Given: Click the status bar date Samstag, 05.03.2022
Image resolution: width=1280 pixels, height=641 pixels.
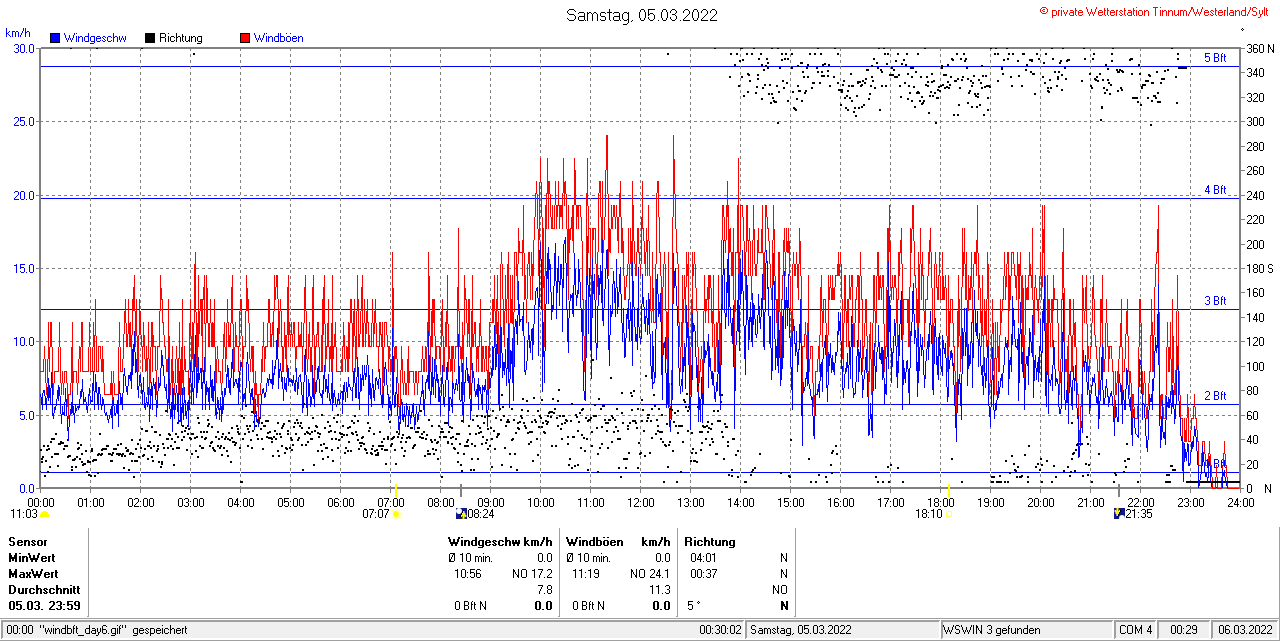Looking at the screenshot, I should (801, 630).
